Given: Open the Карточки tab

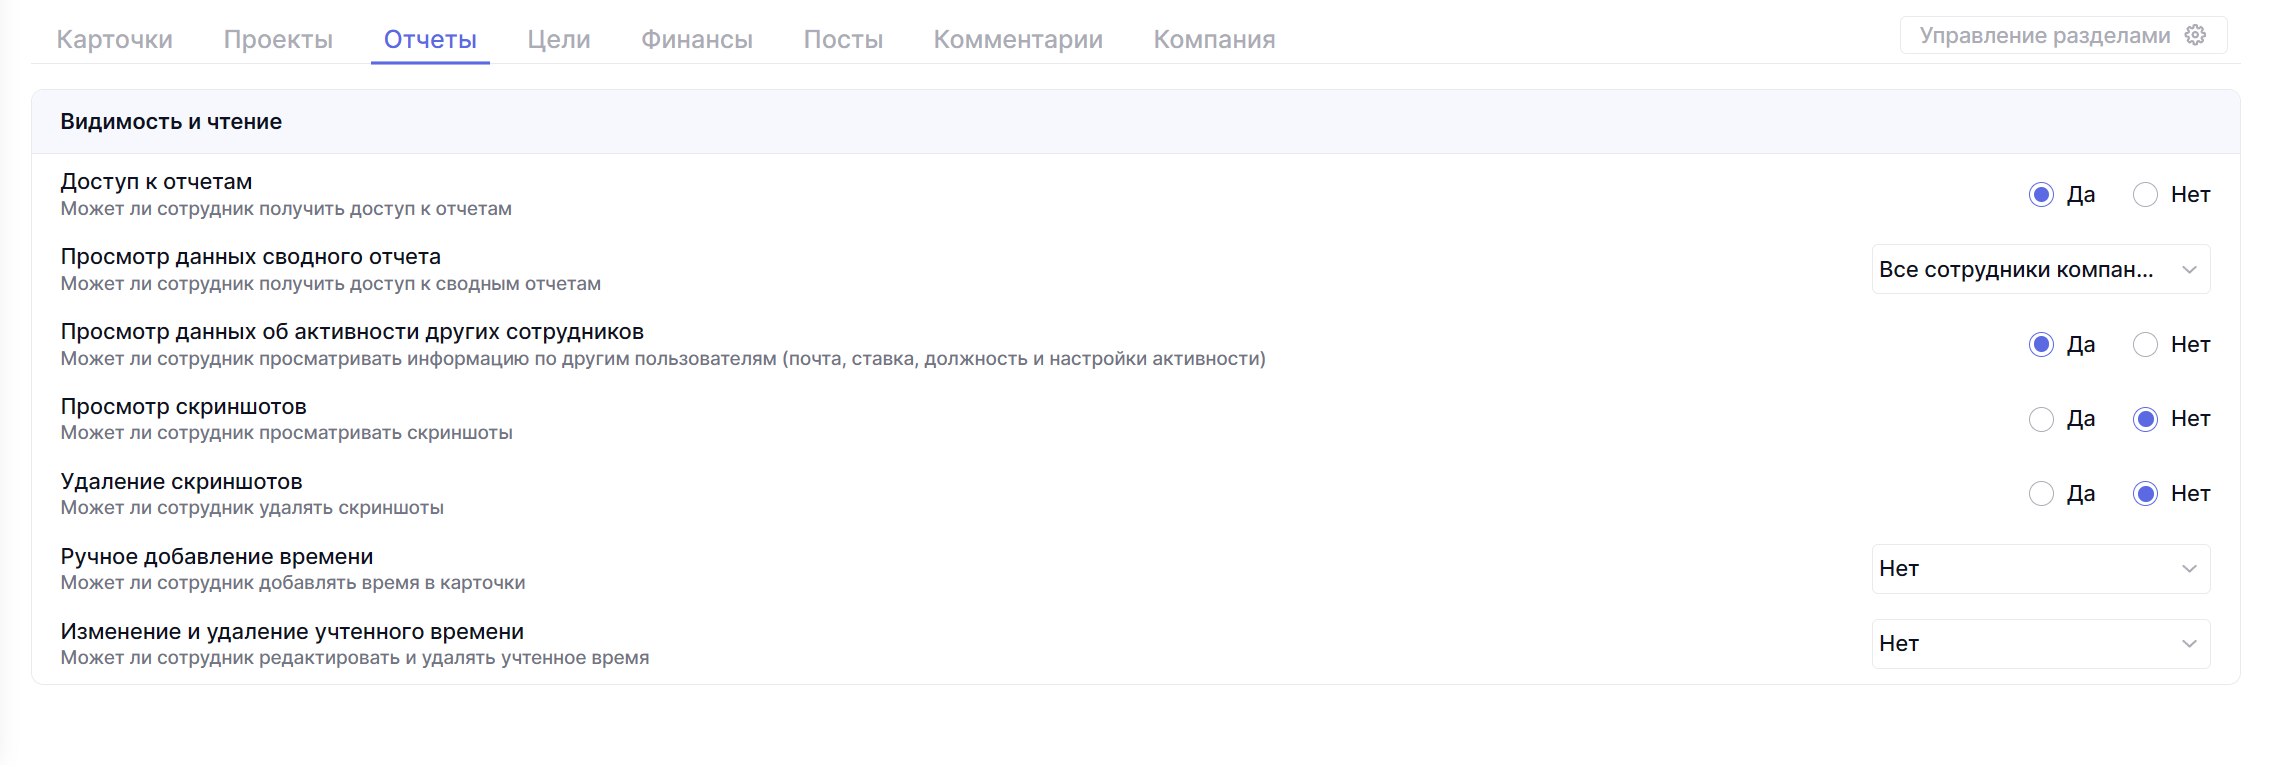Looking at the screenshot, I should coord(114,40).
